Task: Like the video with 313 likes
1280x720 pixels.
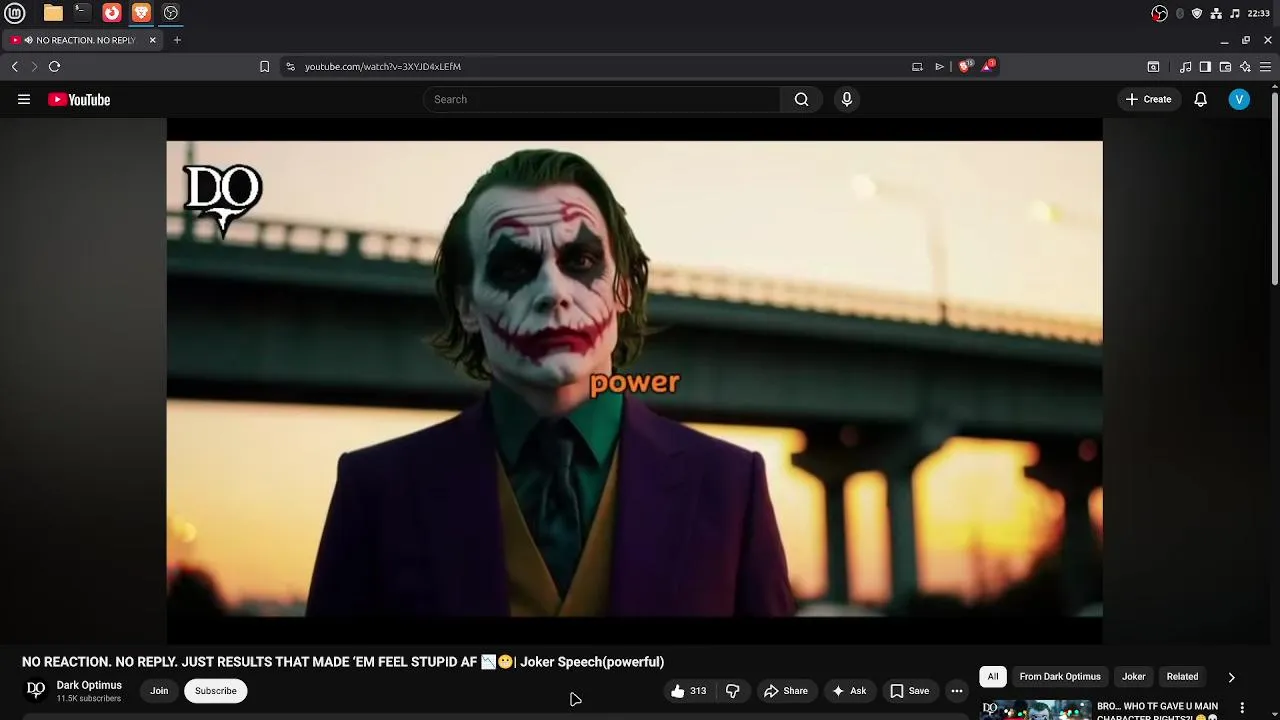Action: pos(688,691)
